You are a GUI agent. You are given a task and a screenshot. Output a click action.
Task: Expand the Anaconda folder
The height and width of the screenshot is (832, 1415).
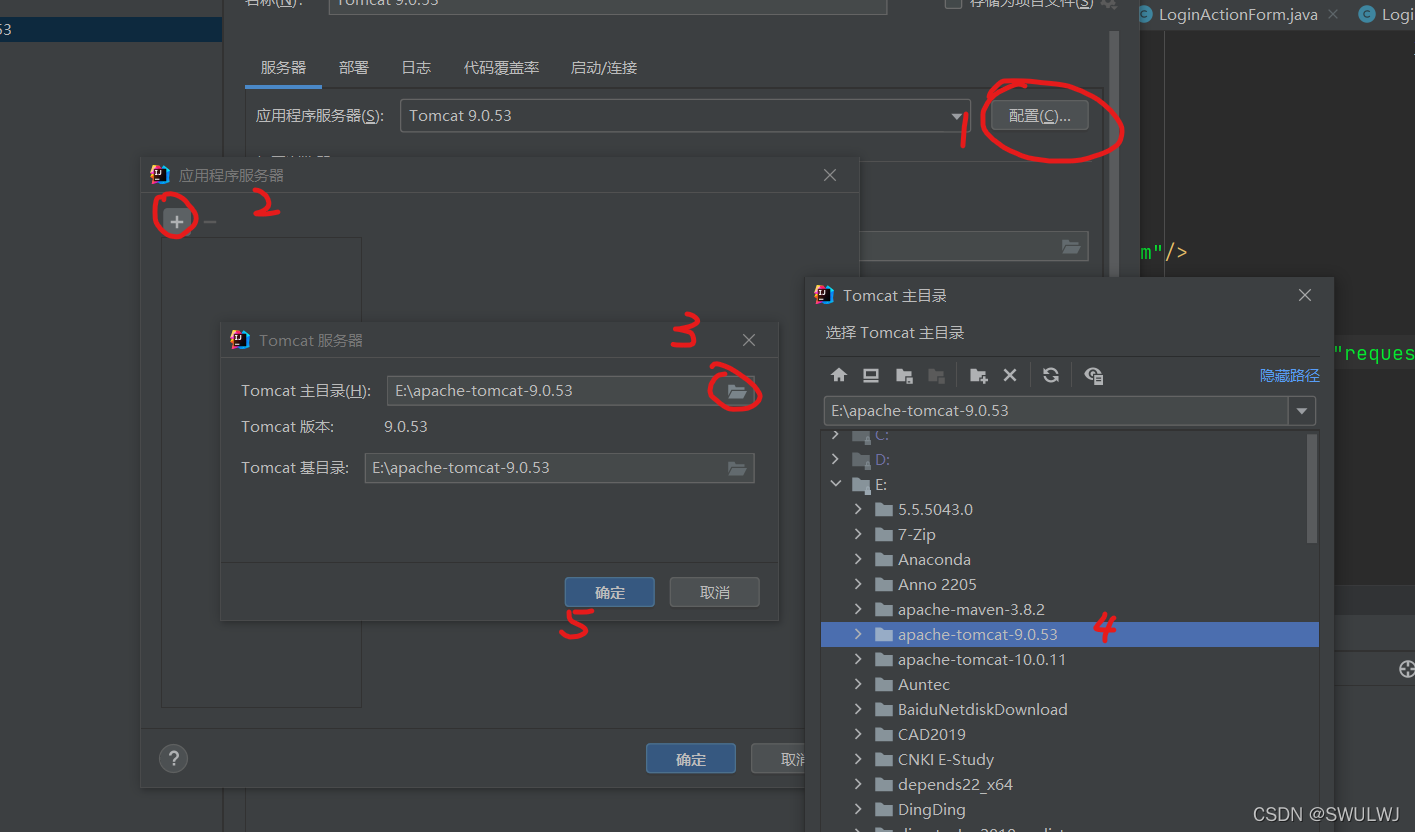(x=858, y=560)
